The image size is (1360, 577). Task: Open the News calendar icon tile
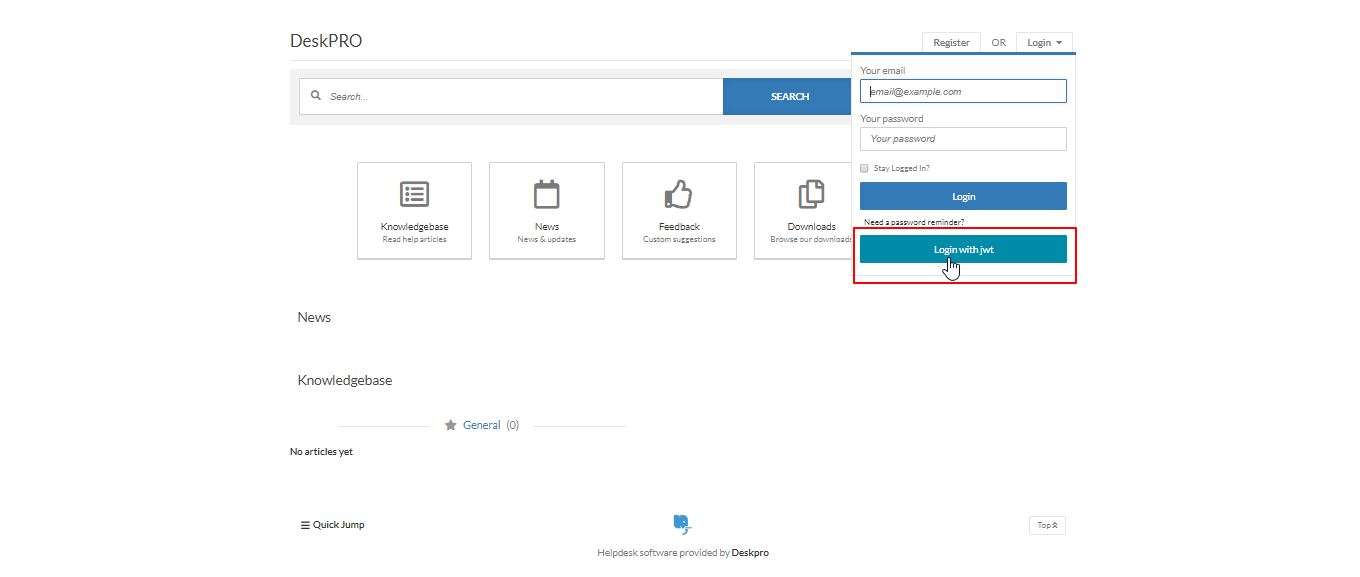(547, 211)
